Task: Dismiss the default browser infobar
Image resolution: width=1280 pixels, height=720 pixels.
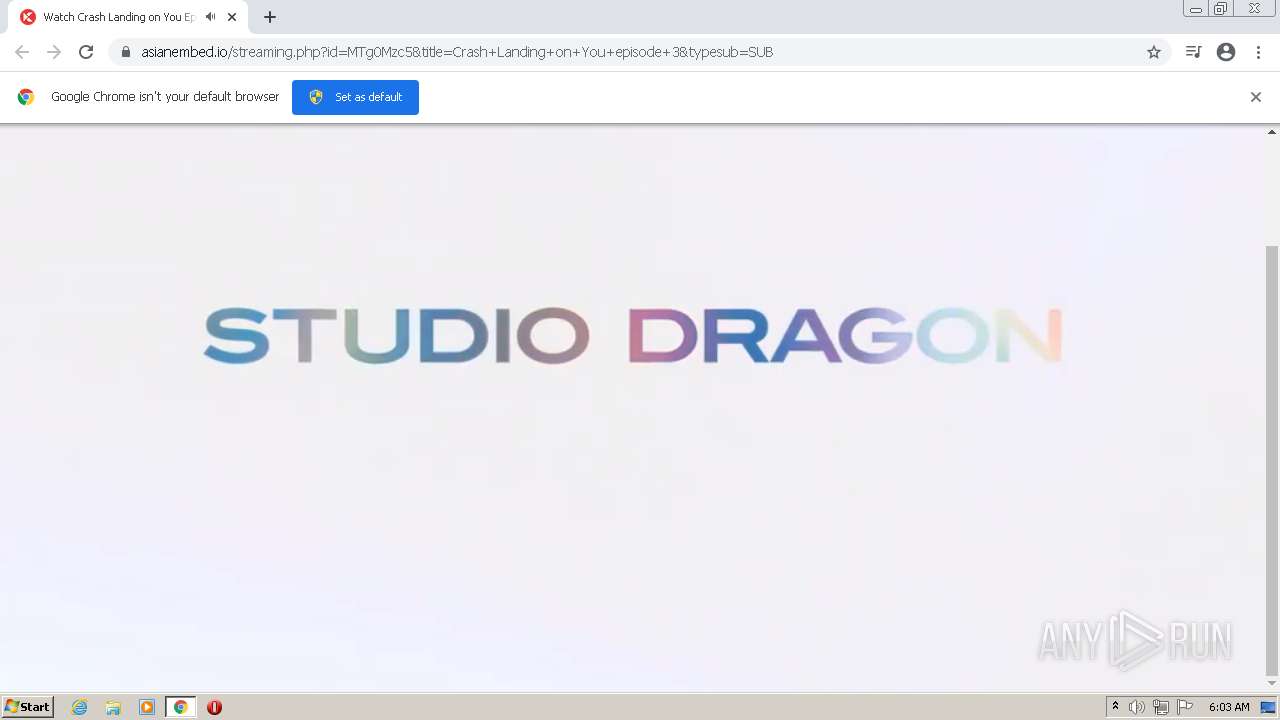Action: coord(1256,97)
